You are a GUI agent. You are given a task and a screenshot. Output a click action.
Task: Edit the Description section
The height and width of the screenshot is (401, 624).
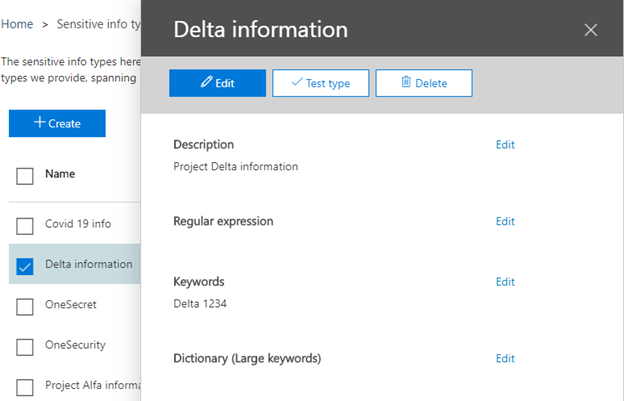coord(505,145)
